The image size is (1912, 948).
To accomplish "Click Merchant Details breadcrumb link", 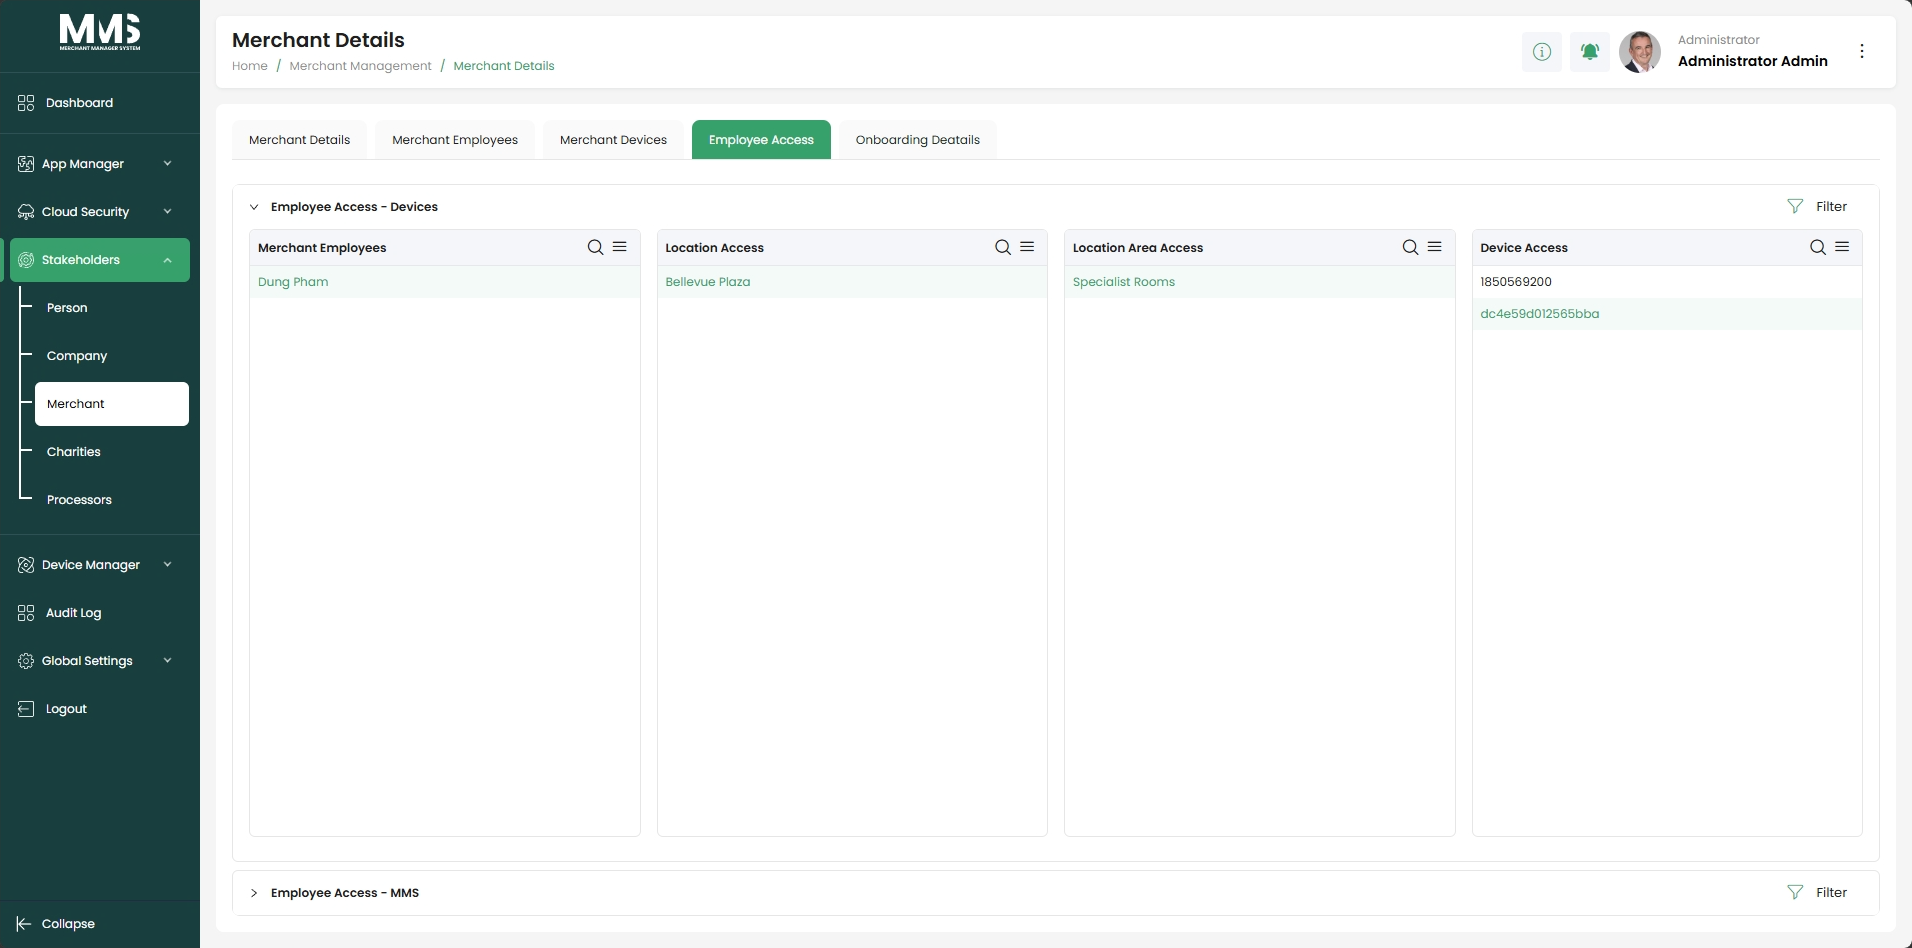I will (x=504, y=66).
